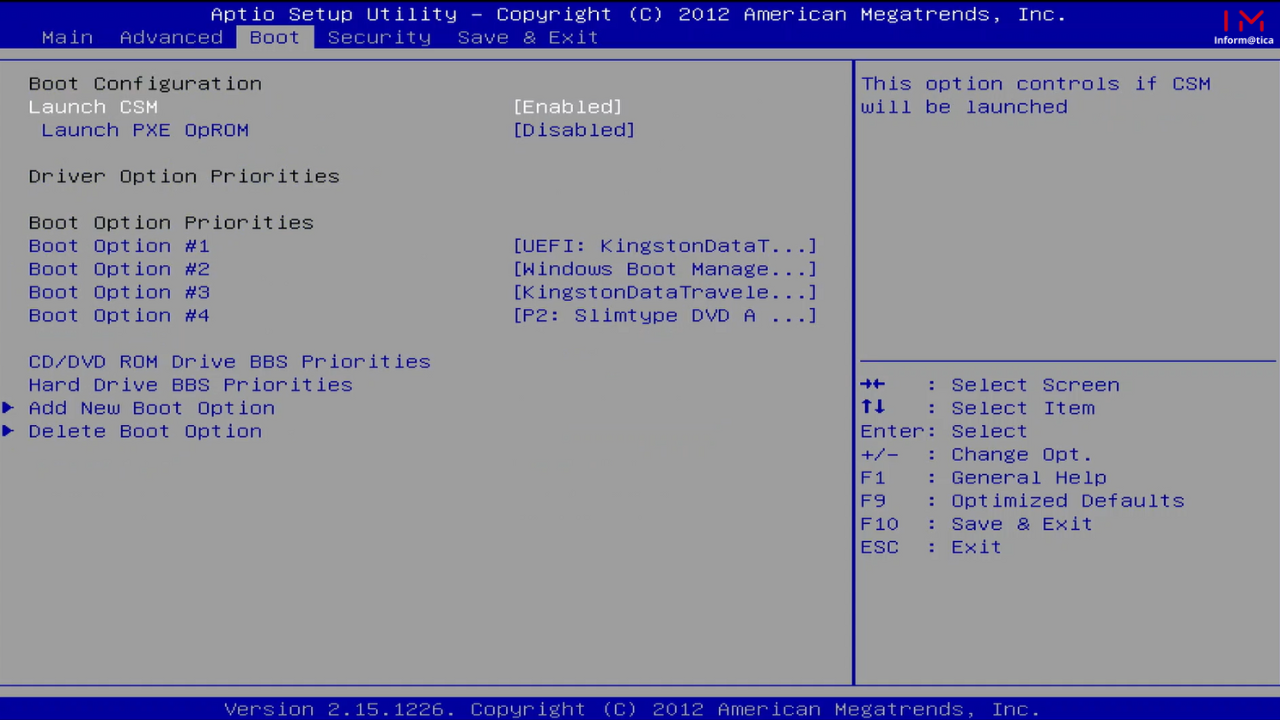The width and height of the screenshot is (1280, 720).
Task: Change Launch CSM value Enabled
Action: [x=567, y=107]
